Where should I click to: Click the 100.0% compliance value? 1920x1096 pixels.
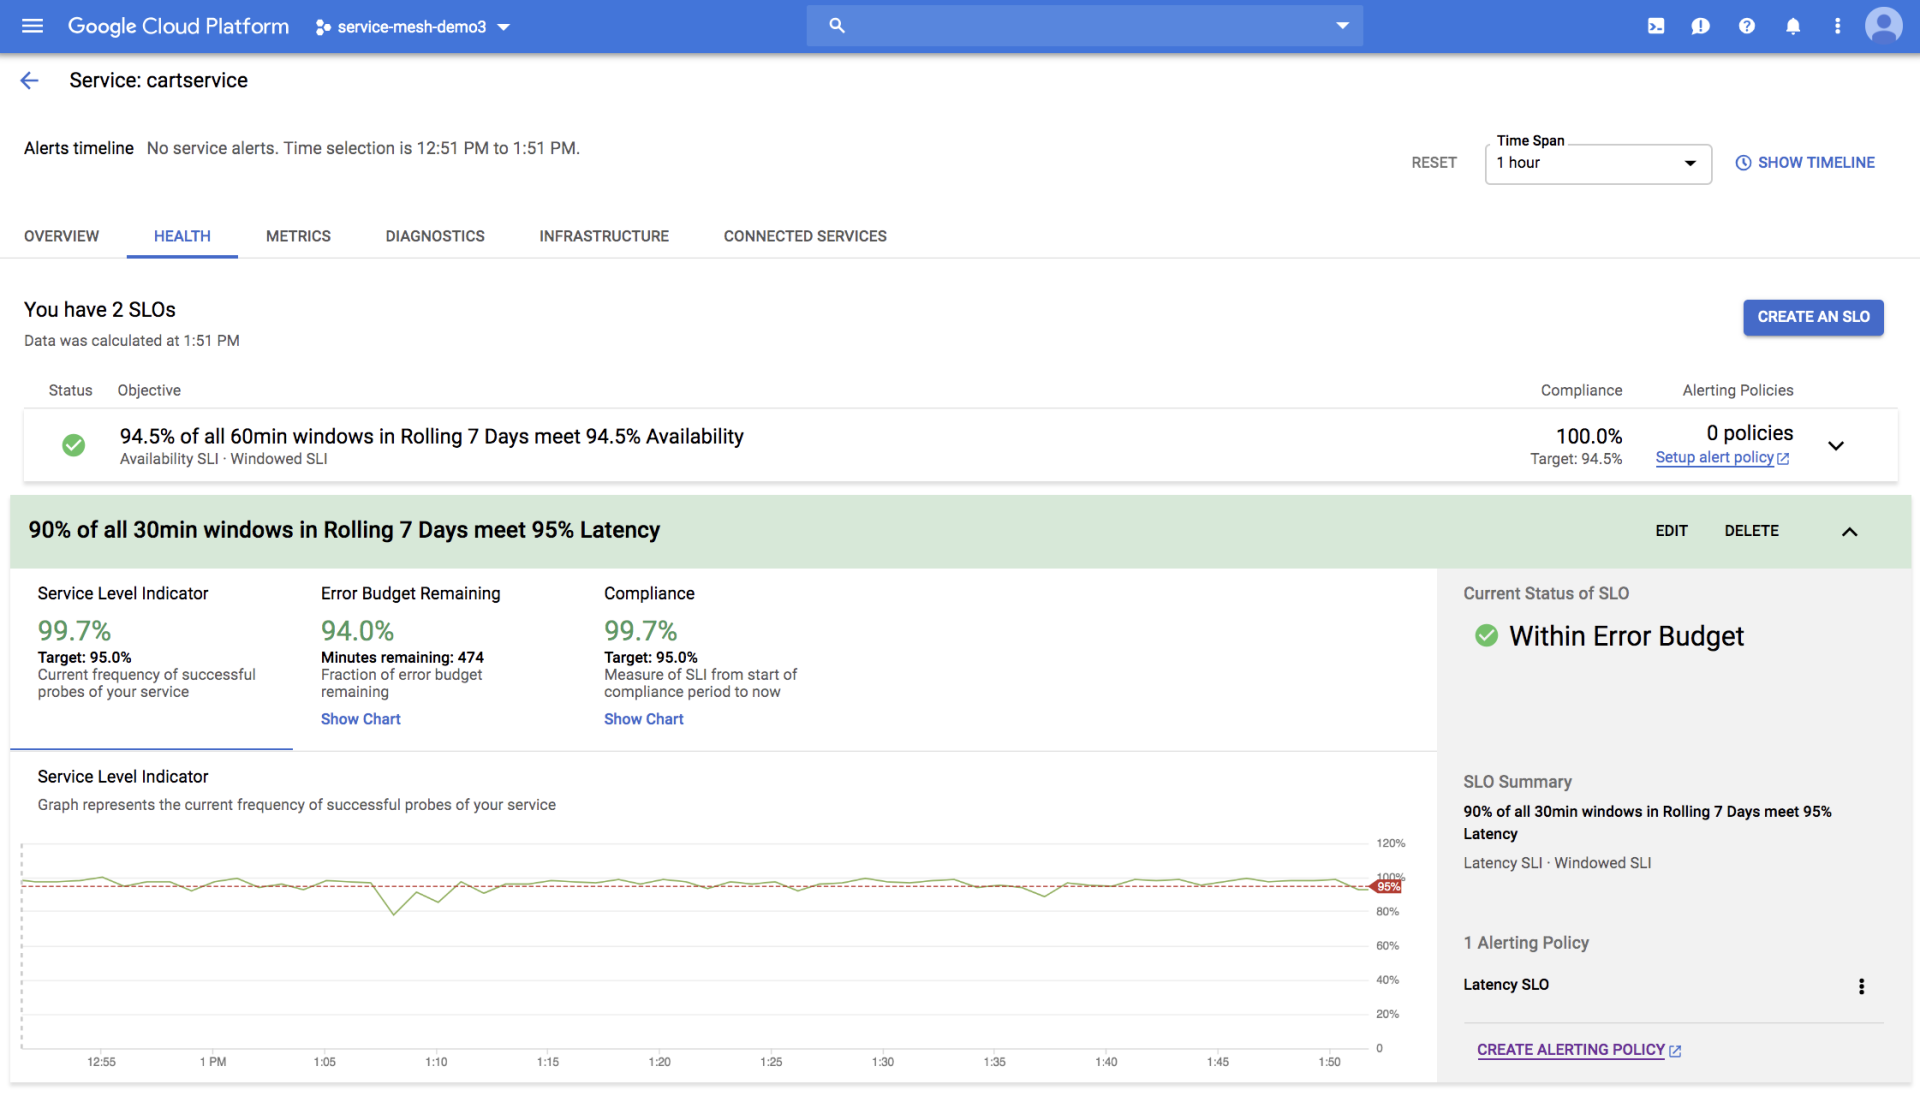pos(1588,436)
